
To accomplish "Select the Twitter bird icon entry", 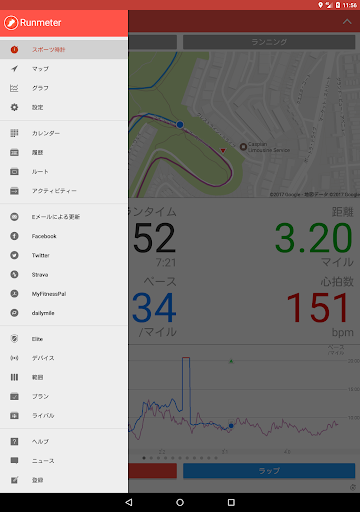I will pos(64,255).
